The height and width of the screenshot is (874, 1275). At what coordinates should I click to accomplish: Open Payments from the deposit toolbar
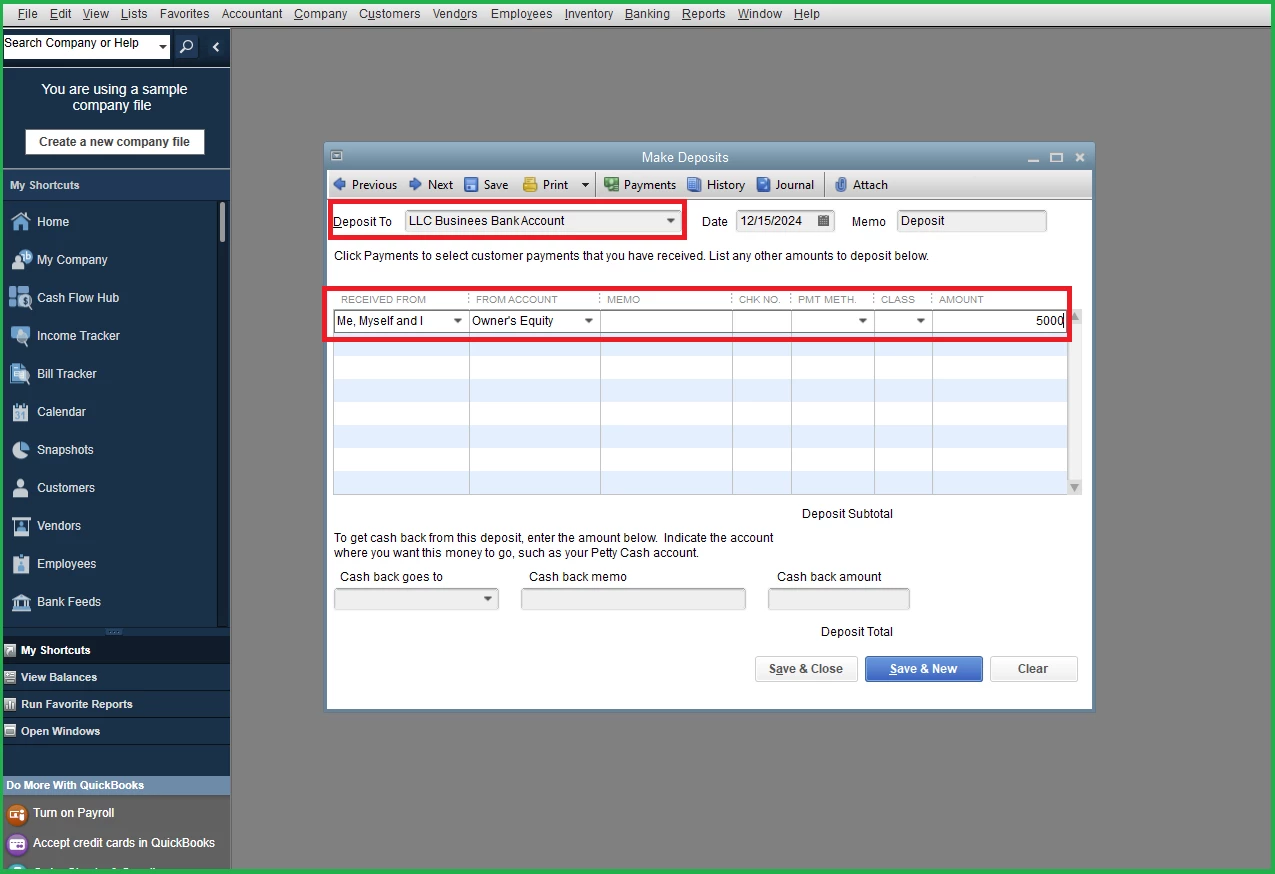(x=640, y=185)
